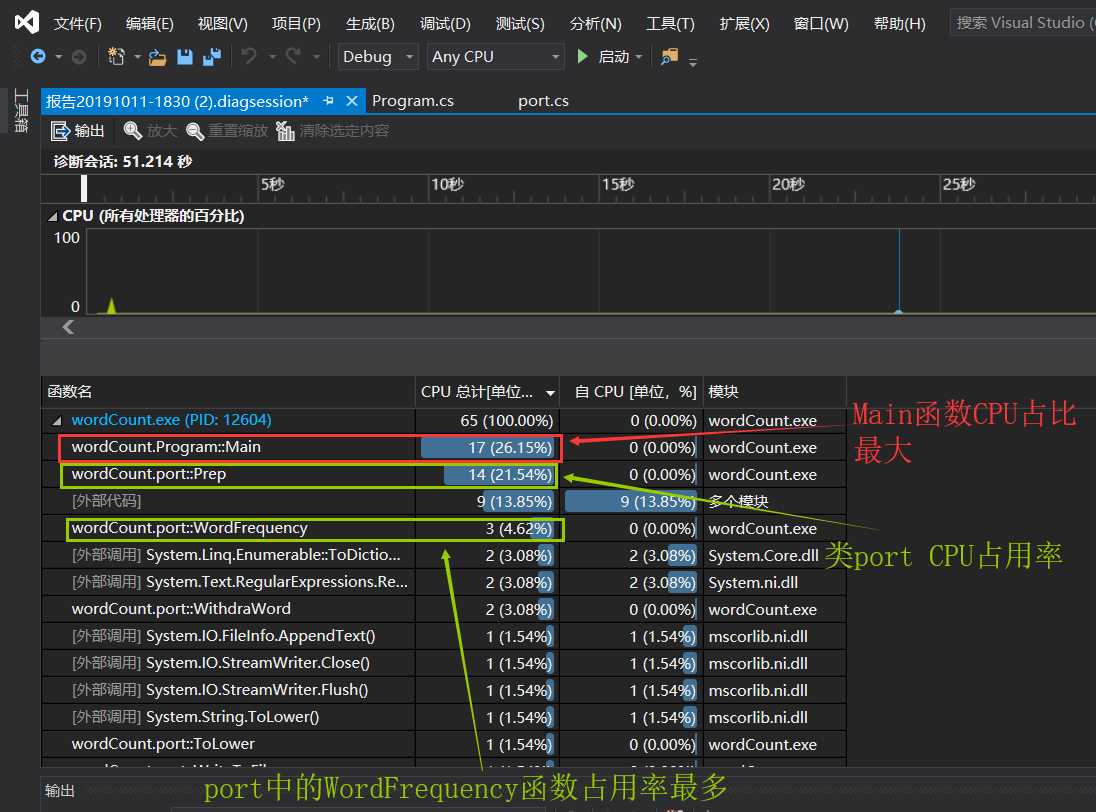Select the System.Linq.Enumerable::ToDictio... row

click(444, 556)
